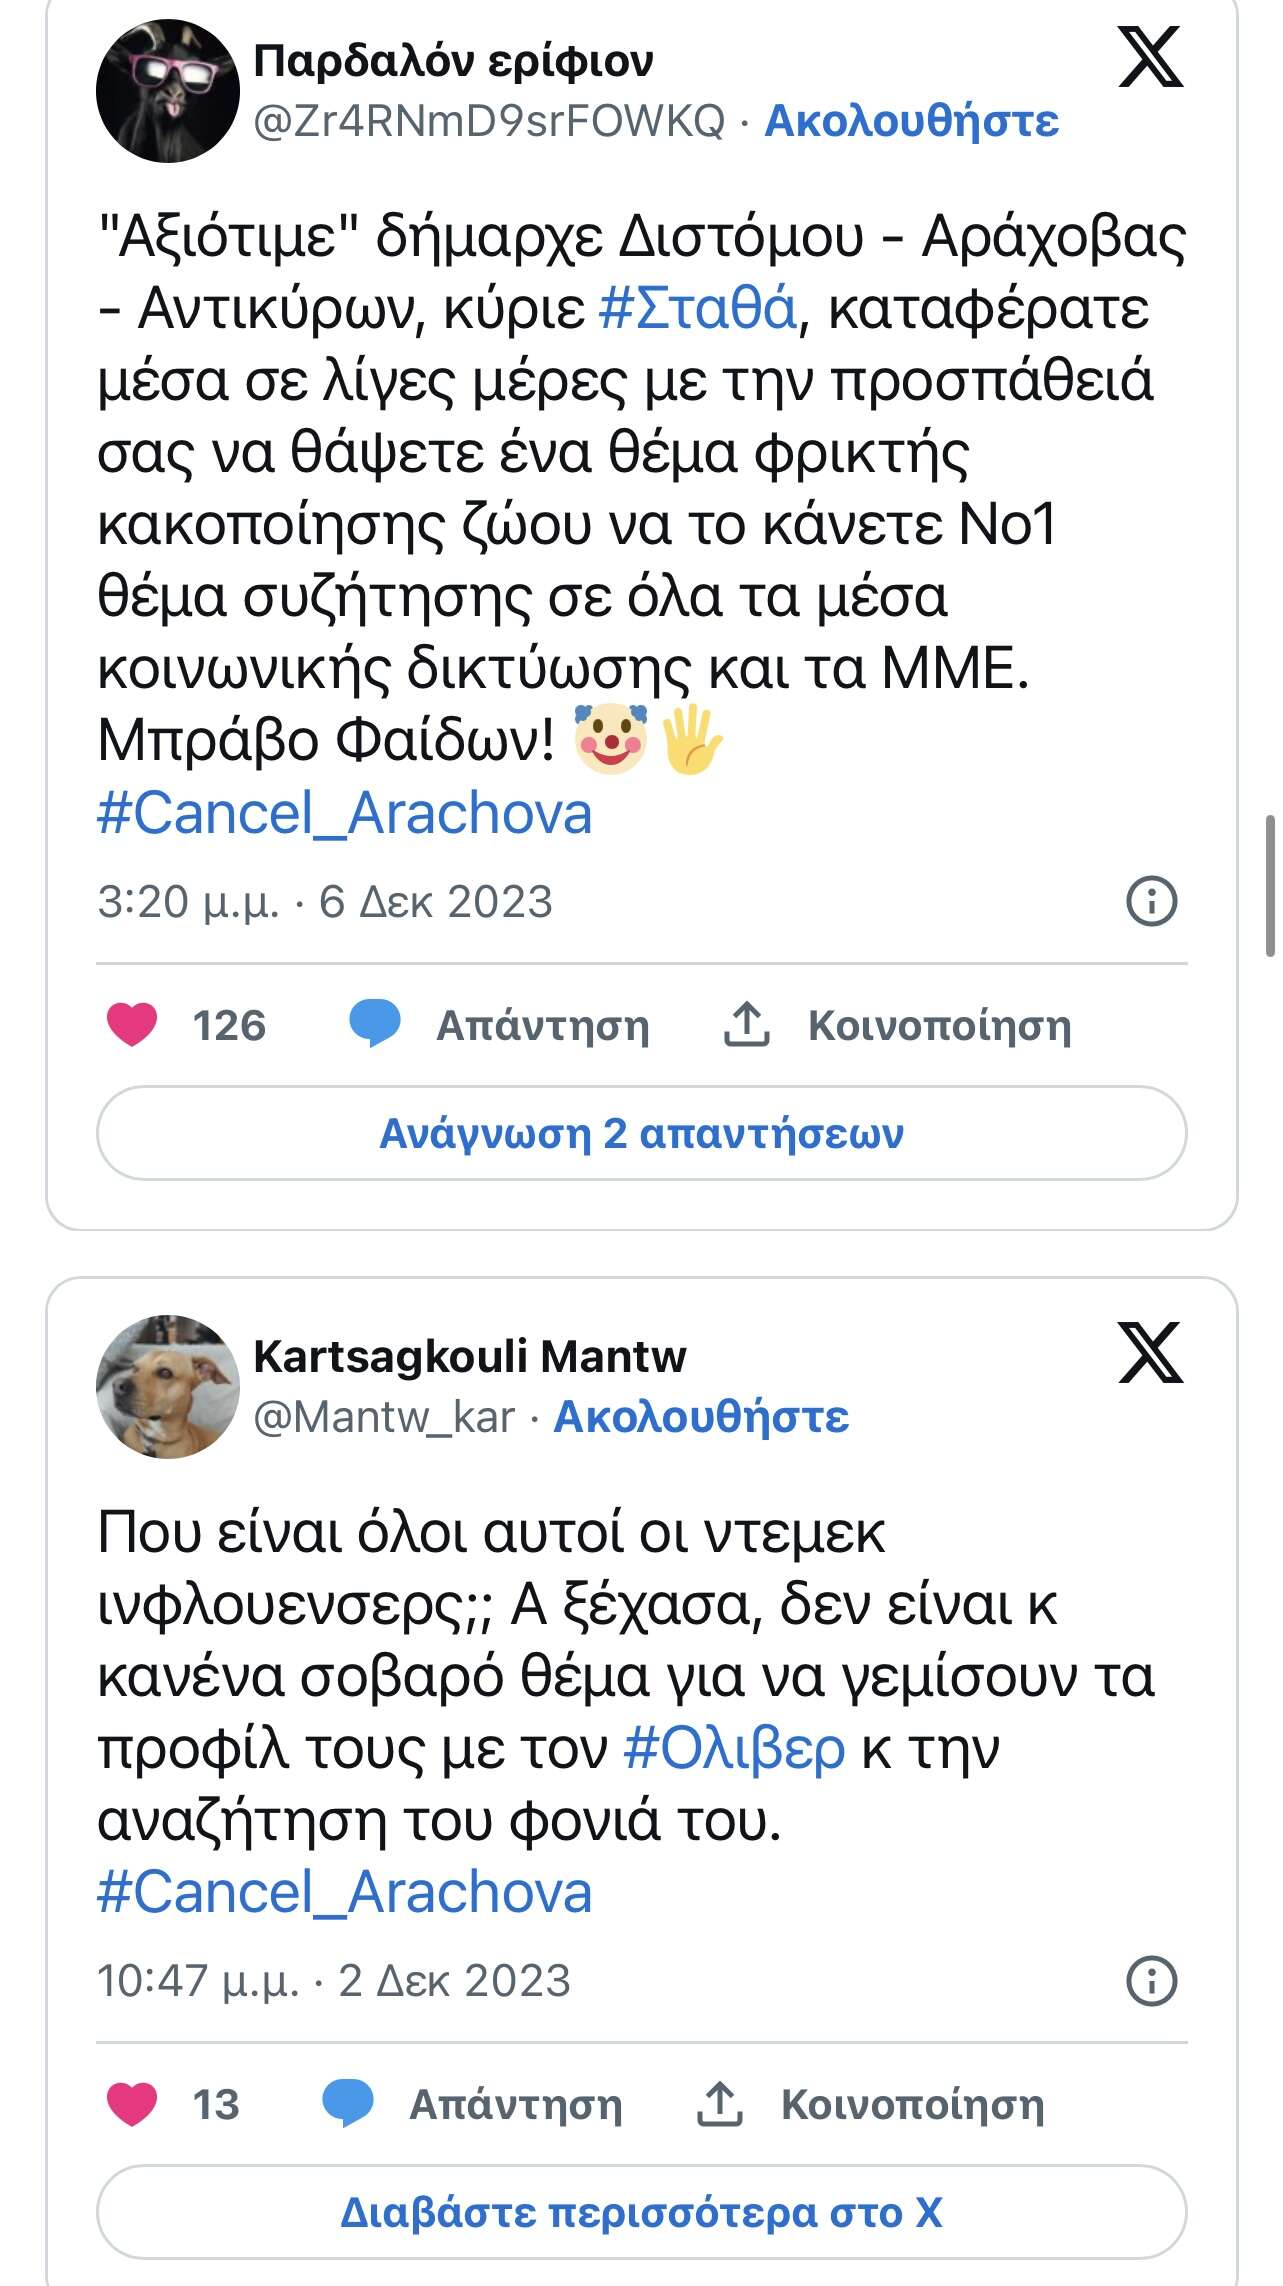Click goat avatar of Παρδαλόν ερίφιον

click(168, 91)
